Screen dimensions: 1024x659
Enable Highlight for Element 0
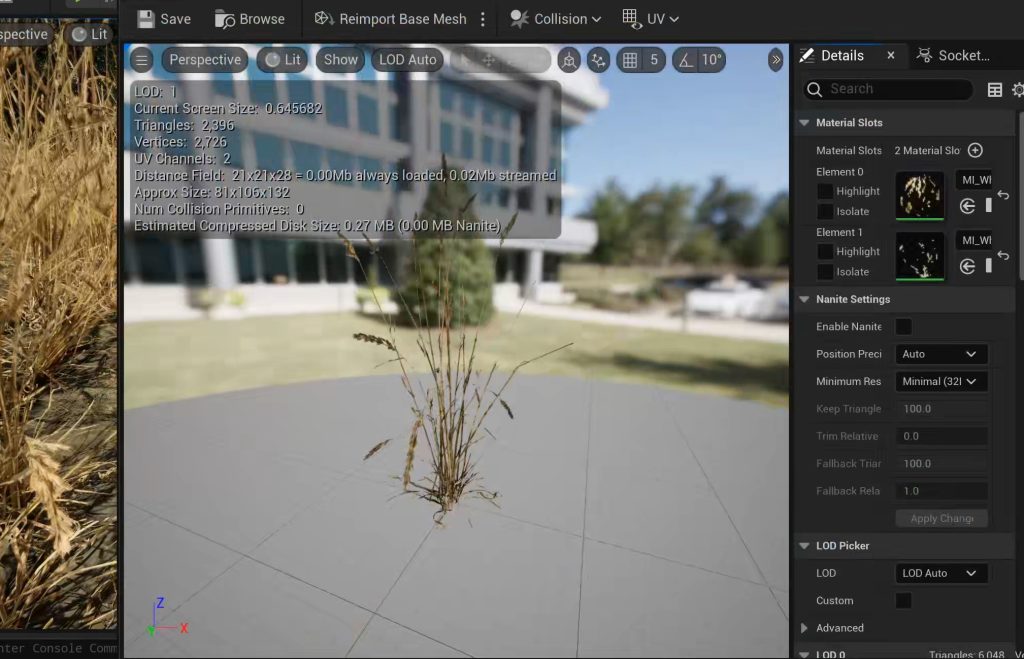[825, 191]
